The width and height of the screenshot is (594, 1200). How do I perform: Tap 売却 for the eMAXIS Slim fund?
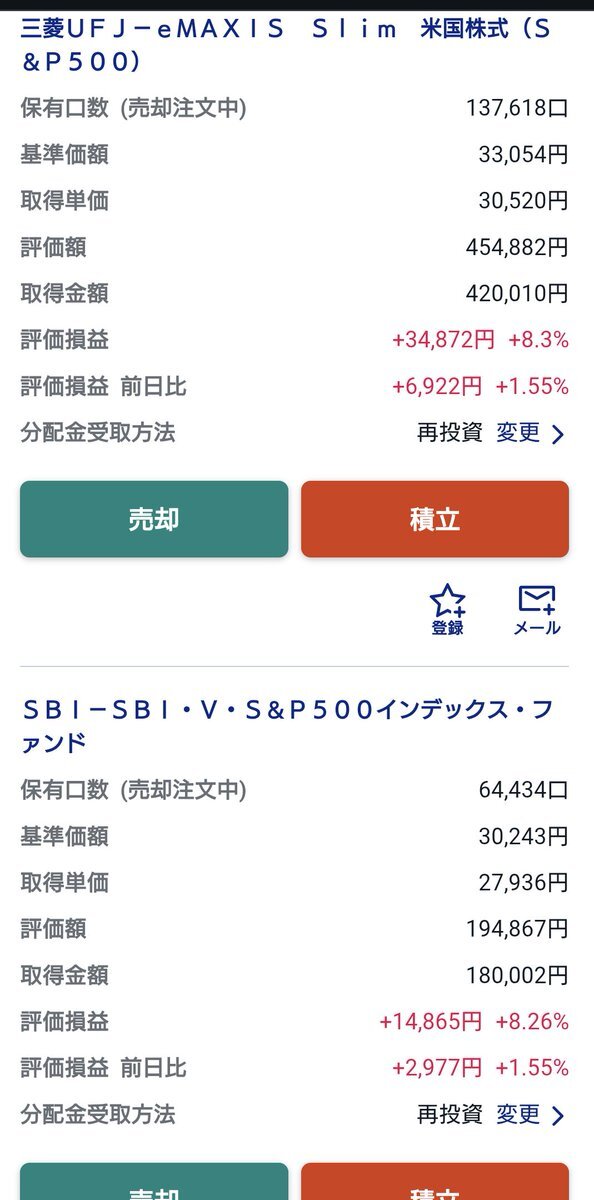tap(154, 519)
